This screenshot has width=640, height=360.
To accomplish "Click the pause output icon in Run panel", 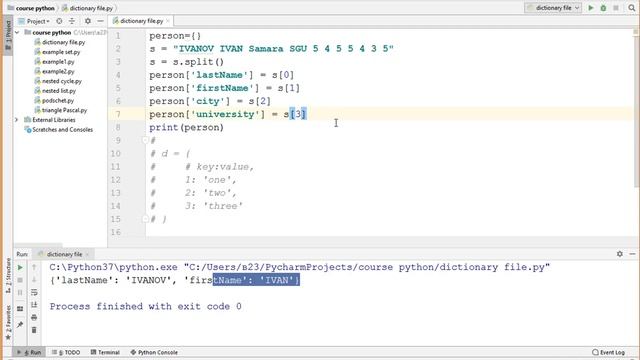I will tap(20, 292).
